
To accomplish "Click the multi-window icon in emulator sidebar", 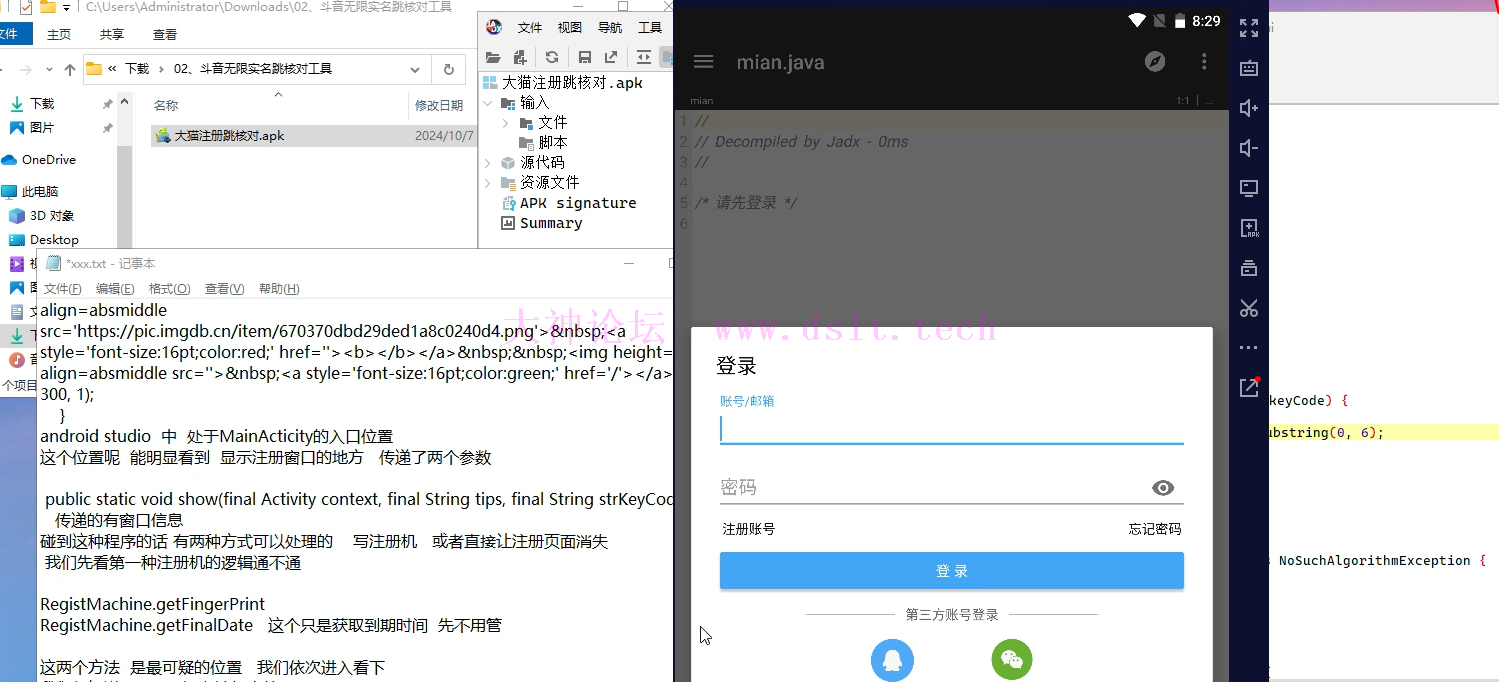I will [x=1249, y=268].
